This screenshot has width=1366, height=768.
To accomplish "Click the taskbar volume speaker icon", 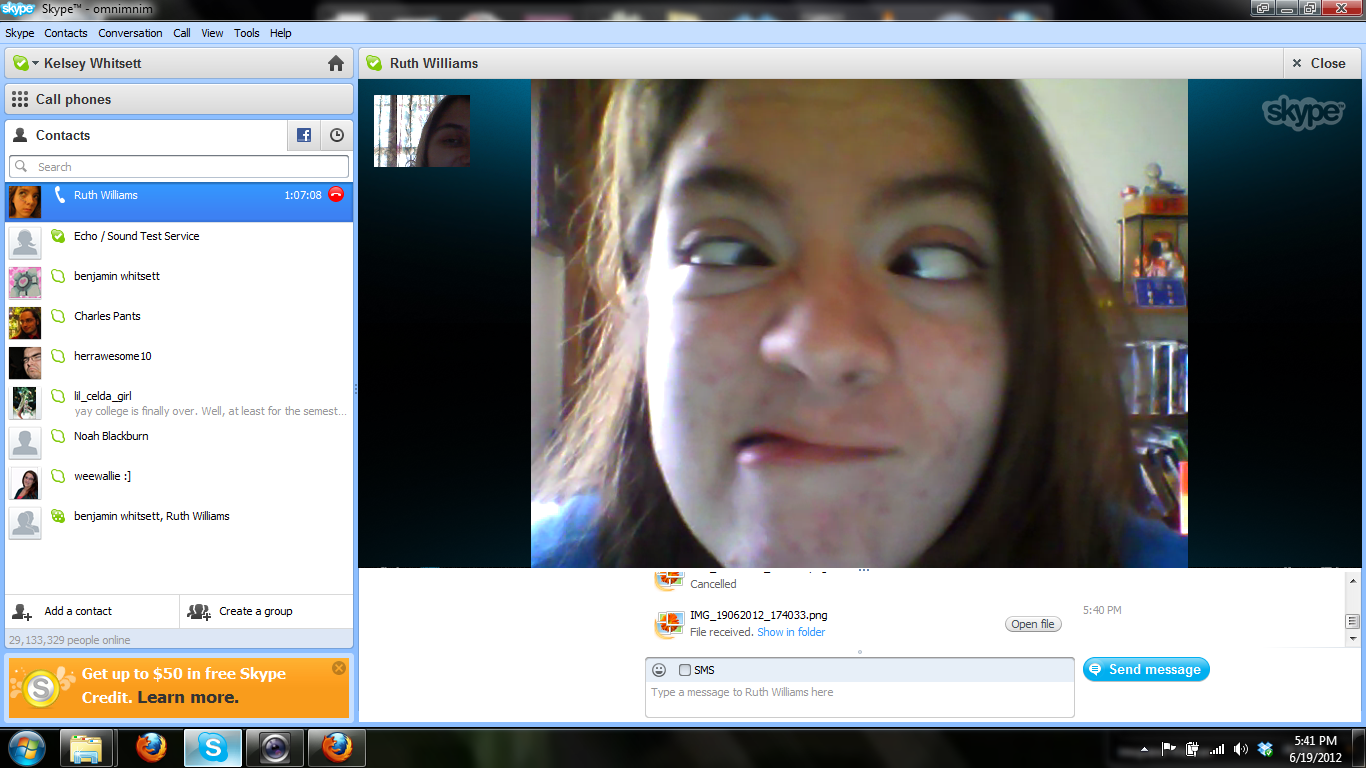I will tap(1241, 749).
